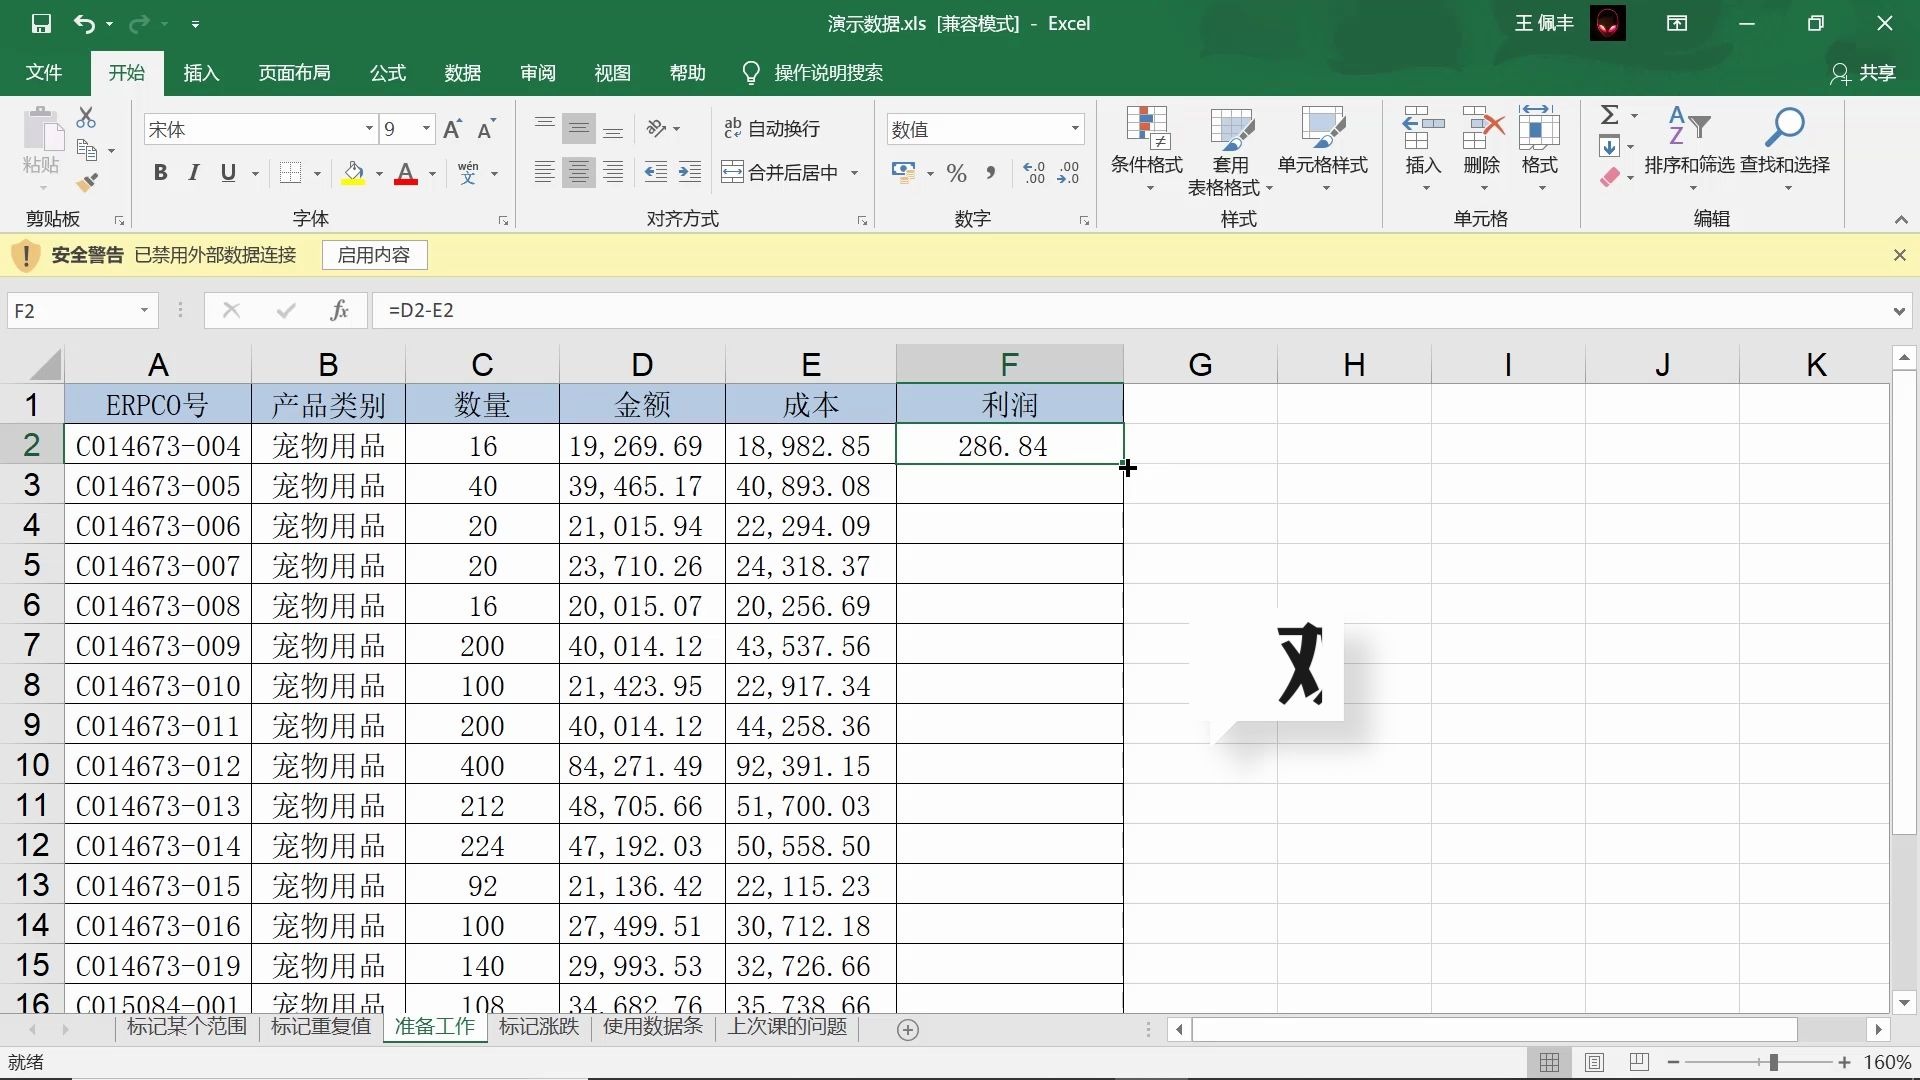Add a new sheet with the plus icon
This screenshot has height=1080, width=1920.
908,1030
